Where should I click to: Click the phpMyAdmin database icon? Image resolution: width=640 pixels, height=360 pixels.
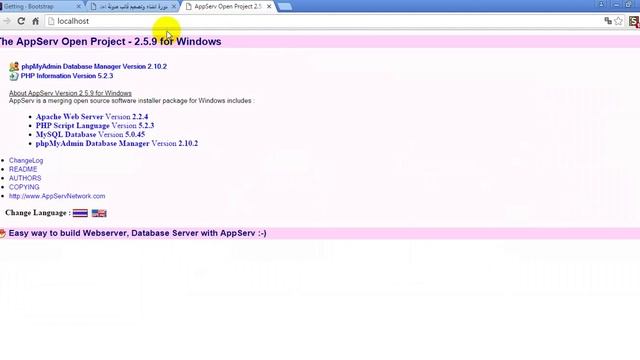point(14,66)
